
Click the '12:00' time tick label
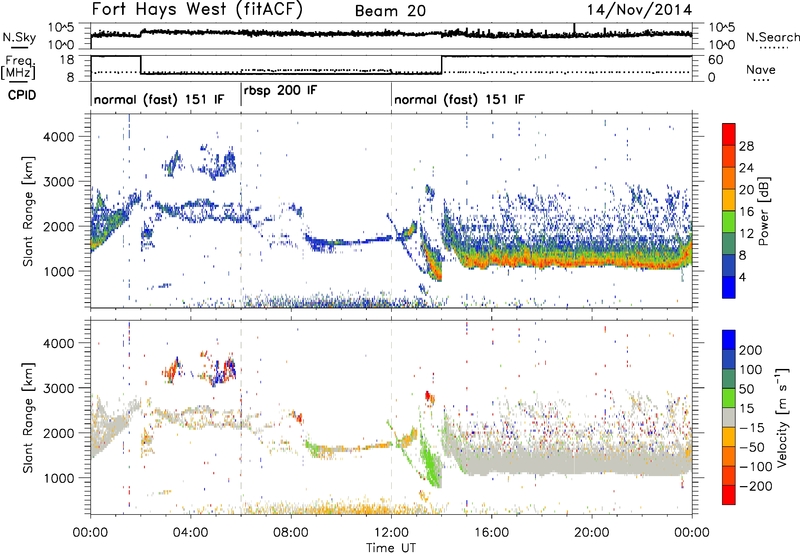pos(391,533)
